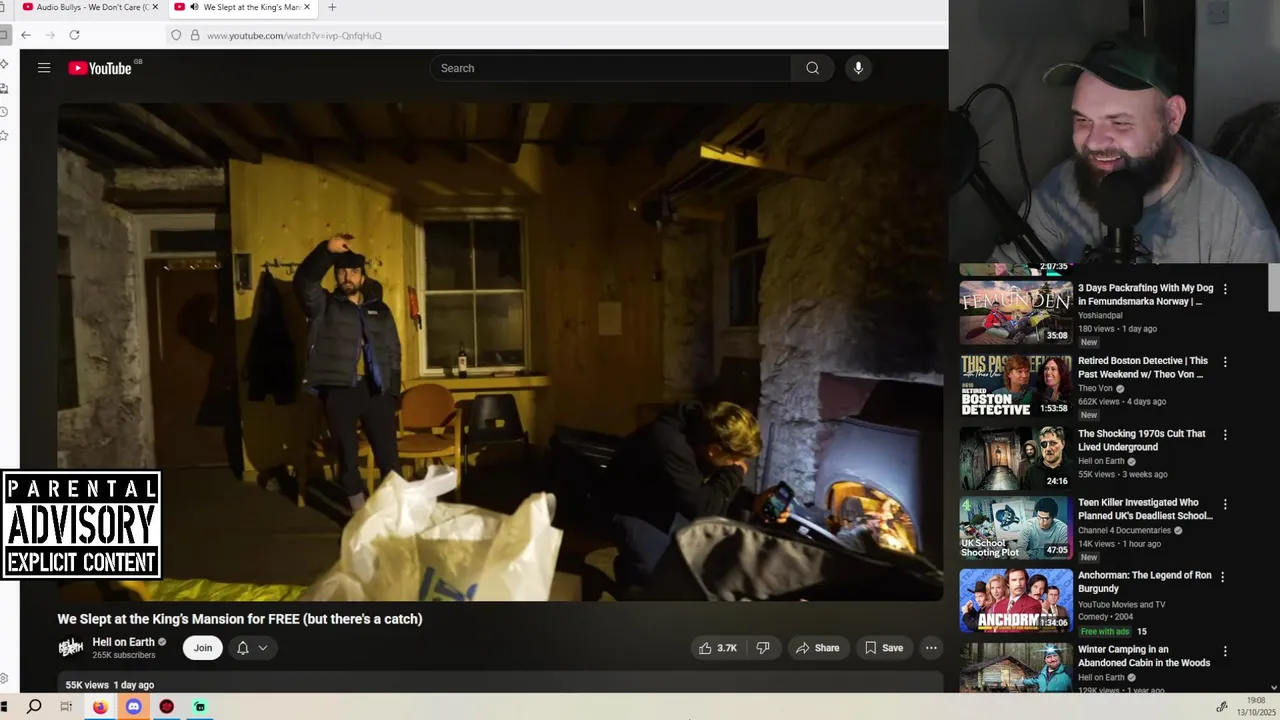The width and height of the screenshot is (1280, 720).
Task: Dislike the video with thumbs down
Action: pyautogui.click(x=763, y=648)
